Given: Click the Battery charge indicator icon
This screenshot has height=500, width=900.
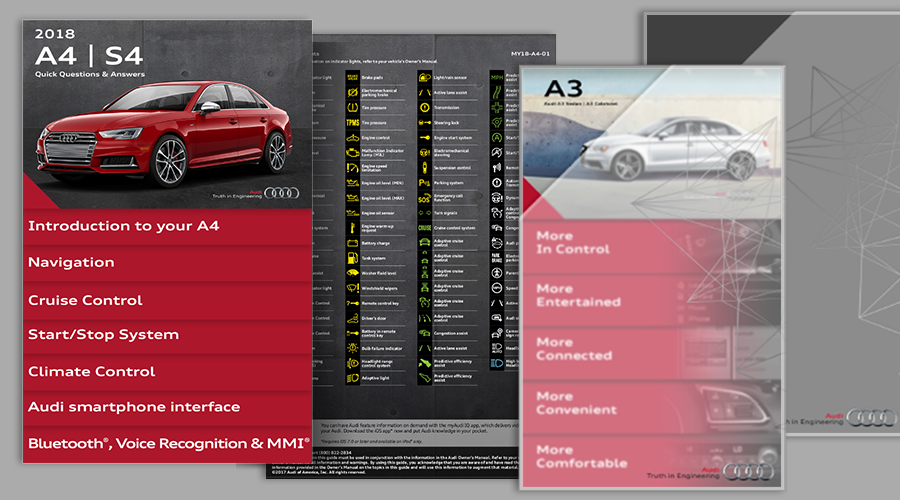Looking at the screenshot, I should 353,243.
